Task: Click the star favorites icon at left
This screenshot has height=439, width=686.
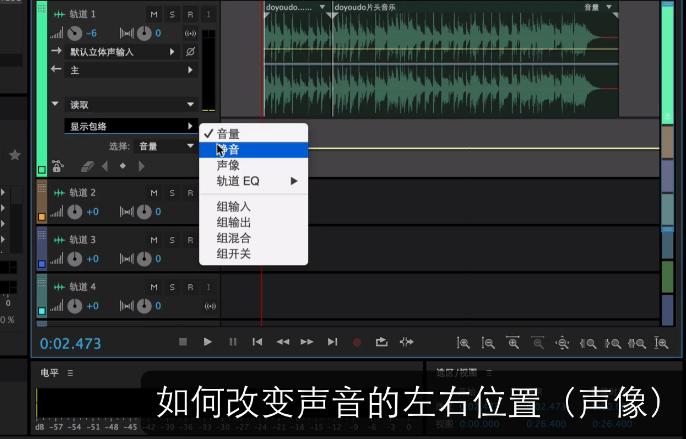Action: coord(15,155)
